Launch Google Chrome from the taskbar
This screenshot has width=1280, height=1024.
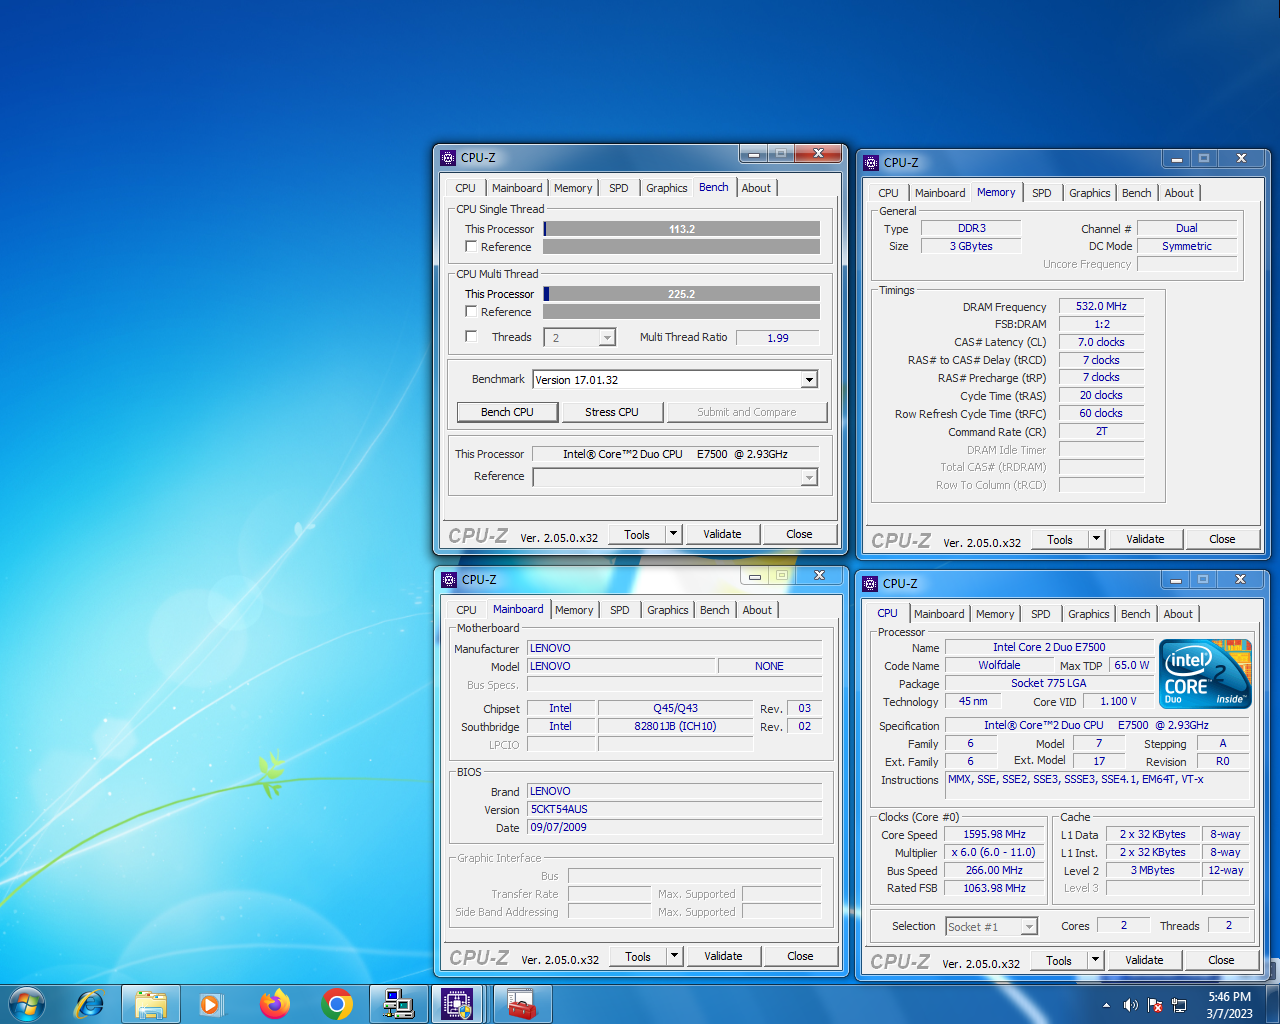[x=337, y=1004]
